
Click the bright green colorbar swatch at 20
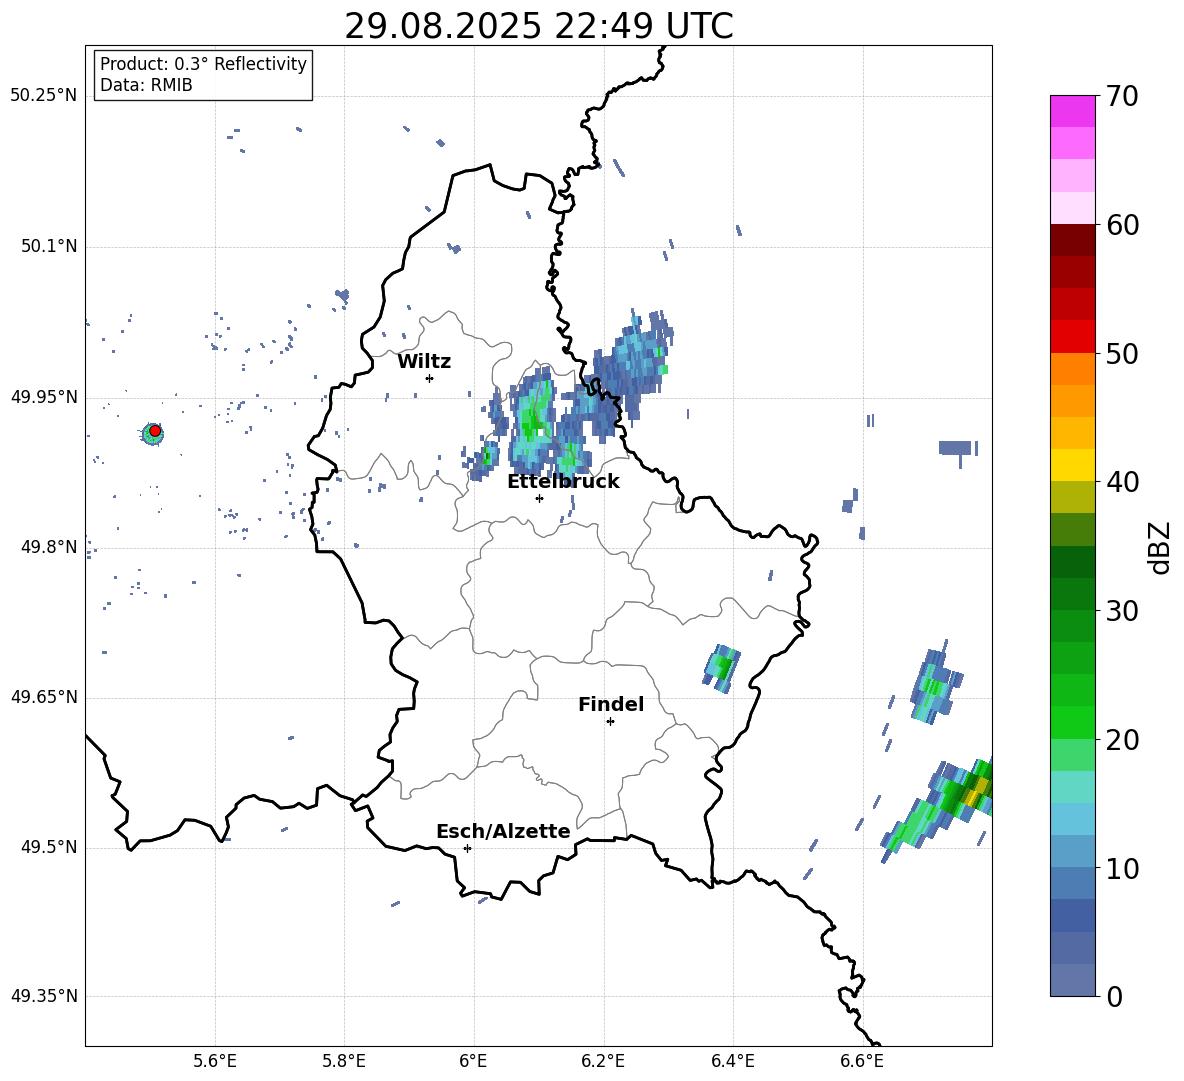[1072, 722]
